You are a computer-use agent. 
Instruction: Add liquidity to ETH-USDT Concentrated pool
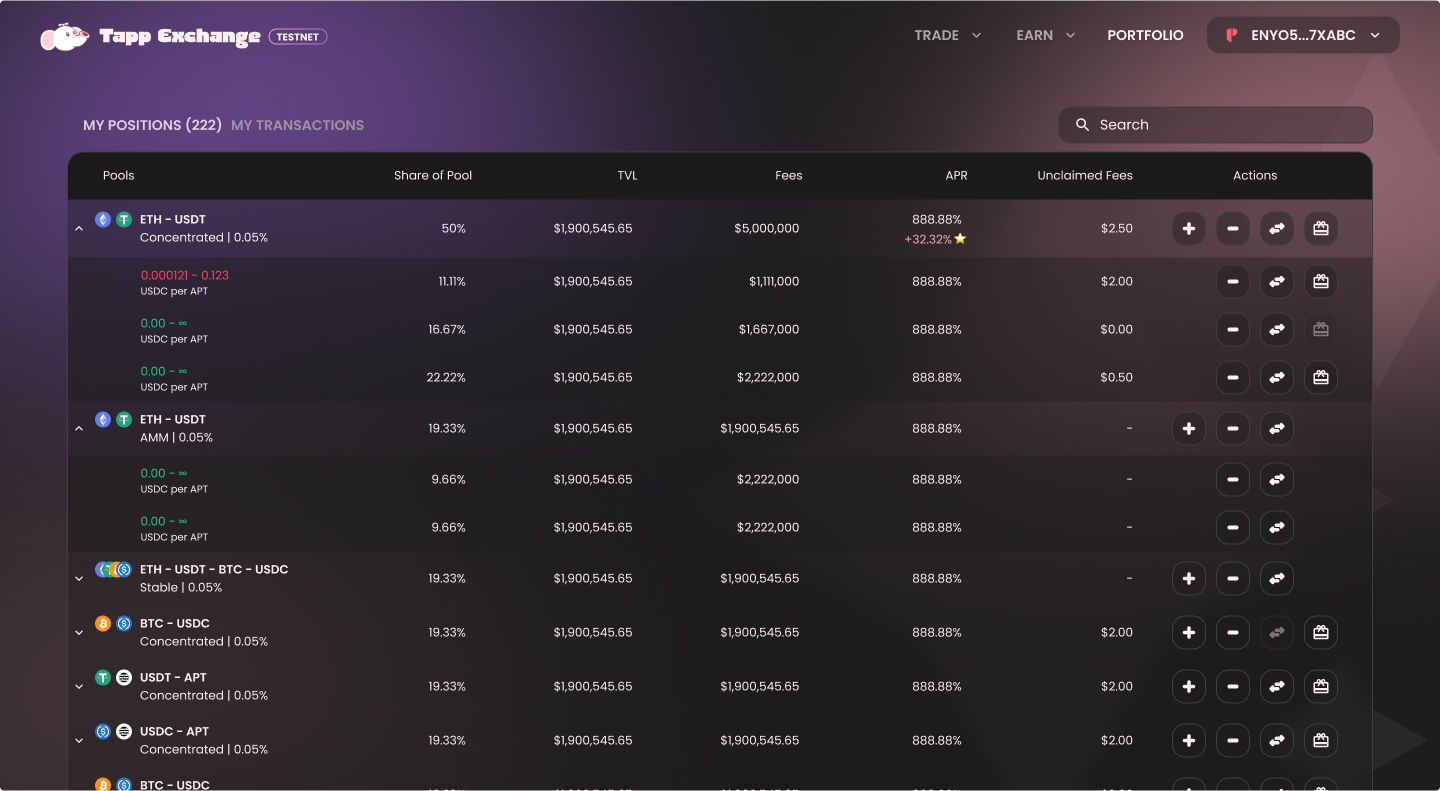coord(1188,229)
